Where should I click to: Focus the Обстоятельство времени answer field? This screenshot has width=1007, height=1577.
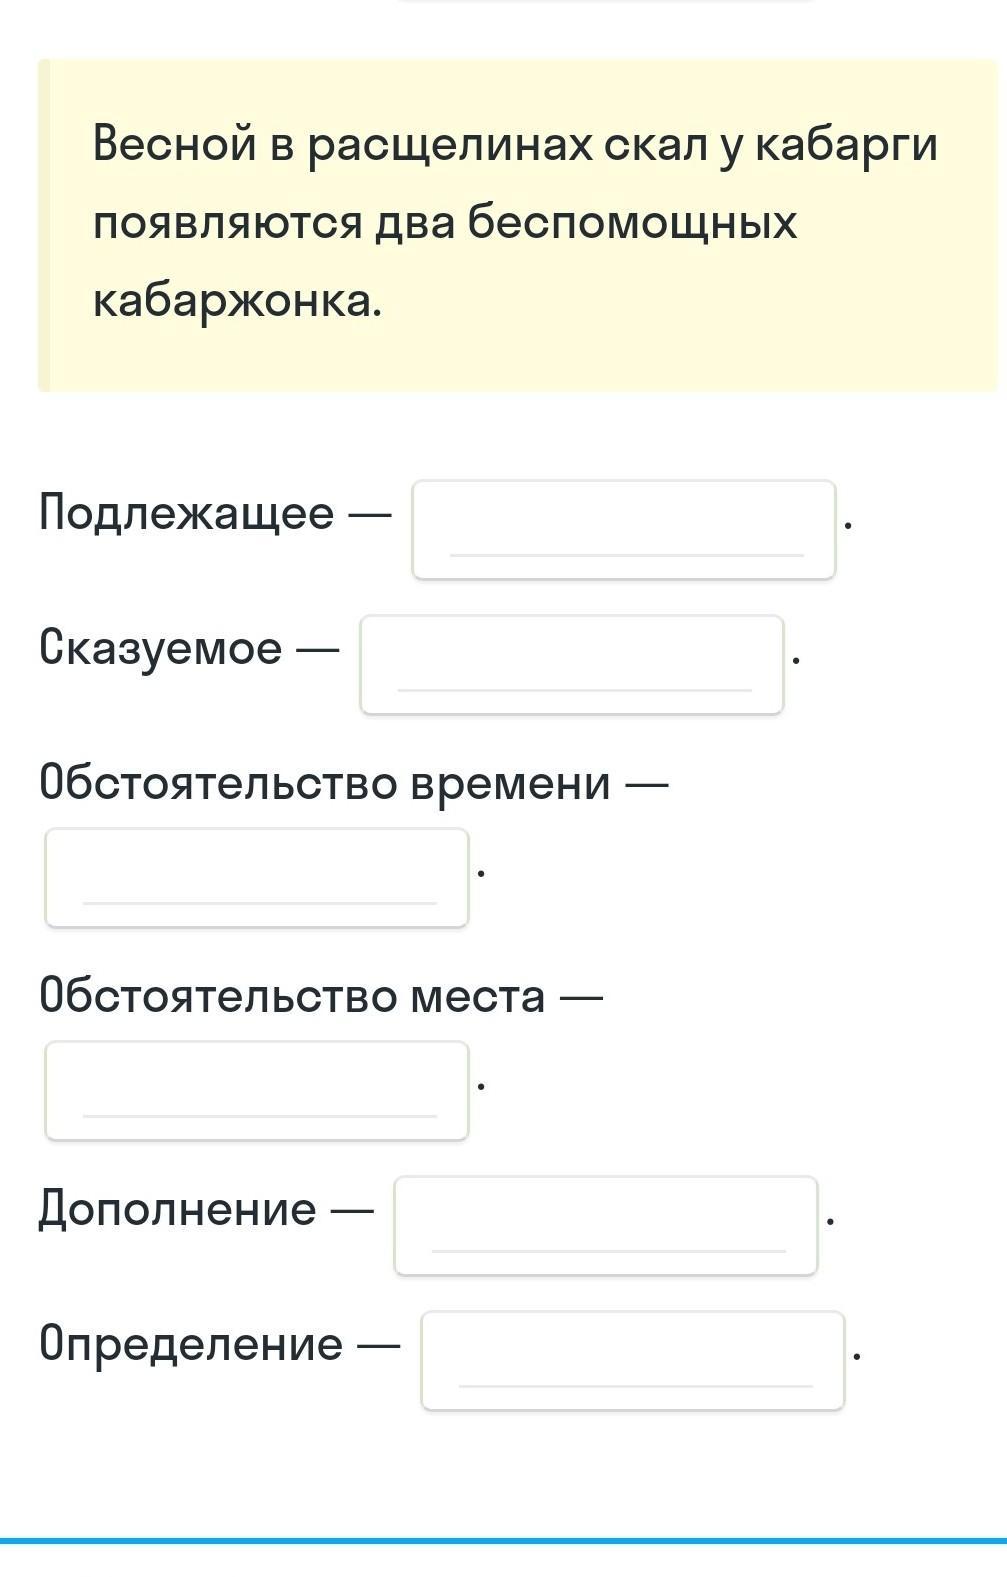tap(257, 877)
